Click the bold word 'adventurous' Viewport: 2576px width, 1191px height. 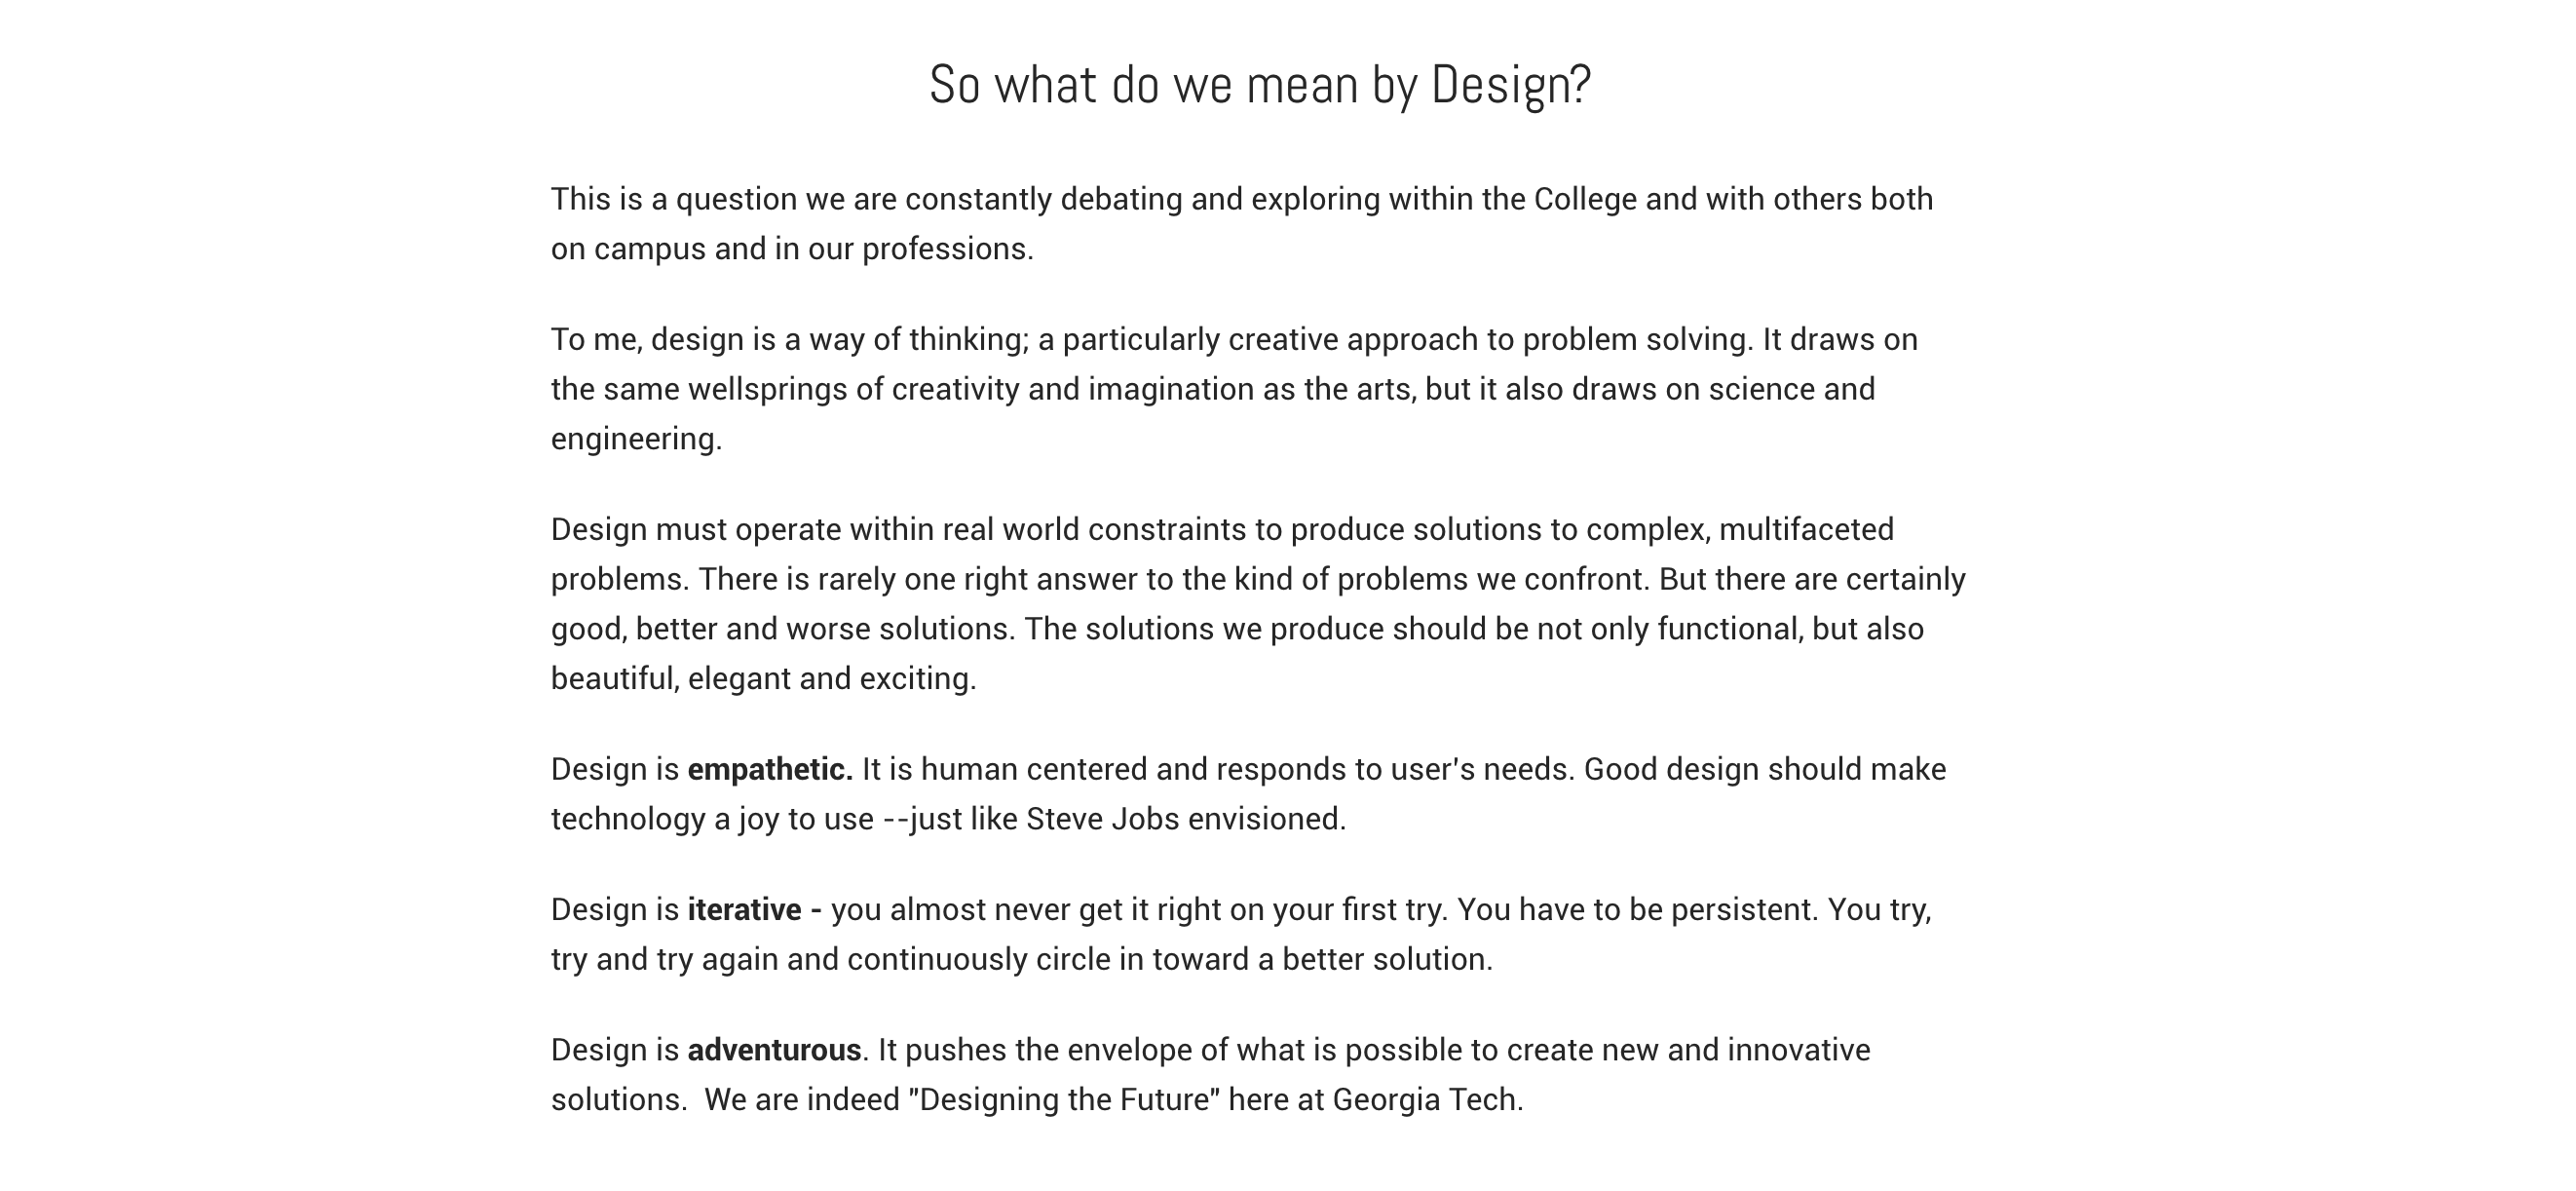774,1049
